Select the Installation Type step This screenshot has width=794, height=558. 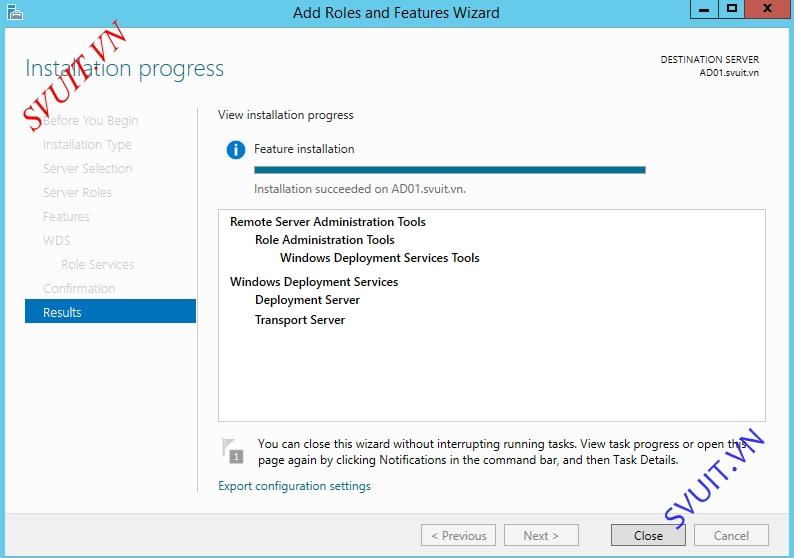tap(87, 145)
